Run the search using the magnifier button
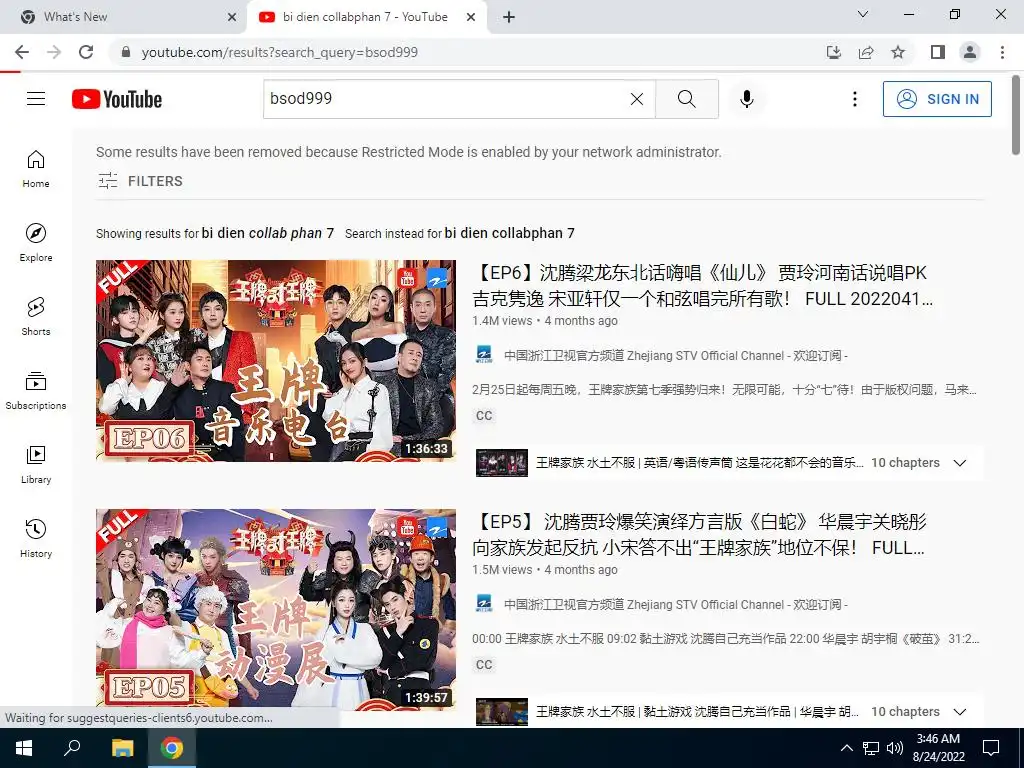Image resolution: width=1024 pixels, height=768 pixels. 687,99
